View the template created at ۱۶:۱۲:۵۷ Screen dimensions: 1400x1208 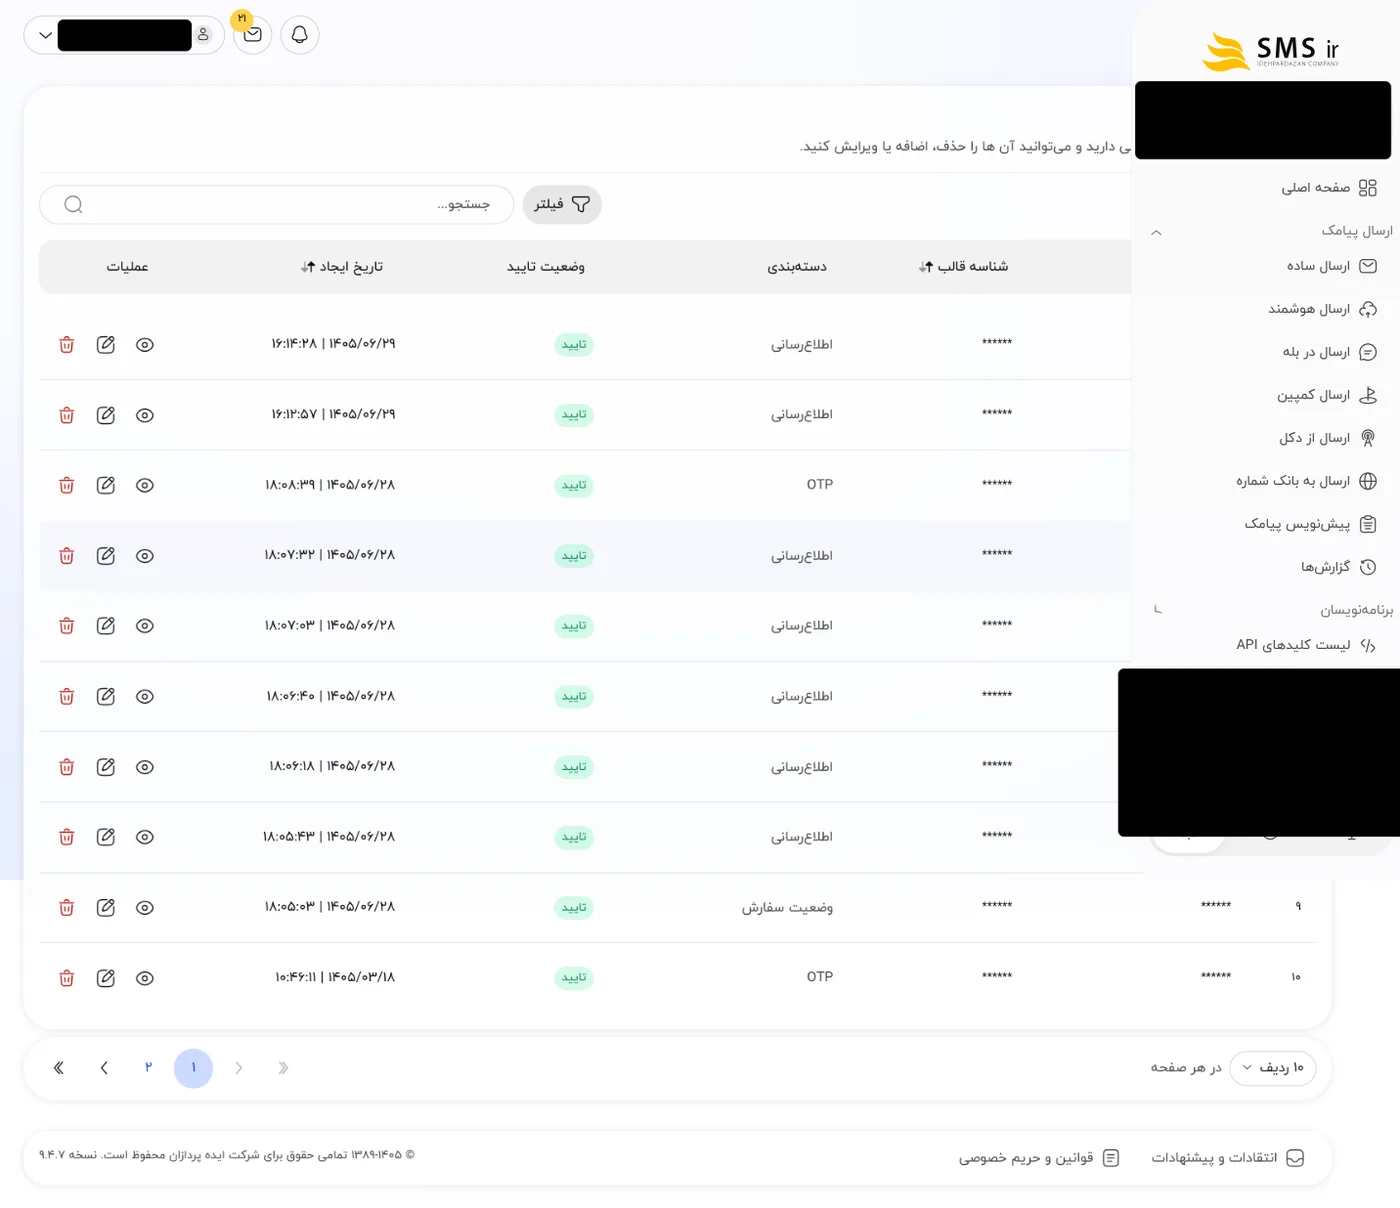[x=145, y=415]
